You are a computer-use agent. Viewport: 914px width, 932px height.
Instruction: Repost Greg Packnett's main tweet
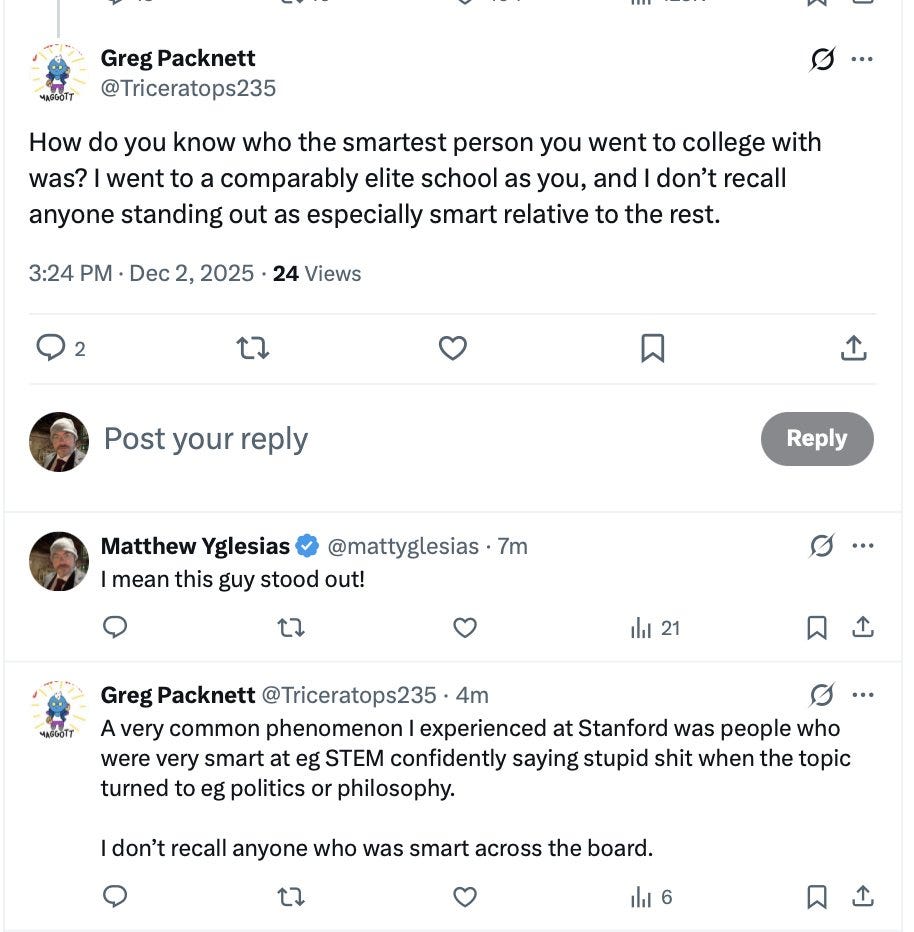(252, 348)
